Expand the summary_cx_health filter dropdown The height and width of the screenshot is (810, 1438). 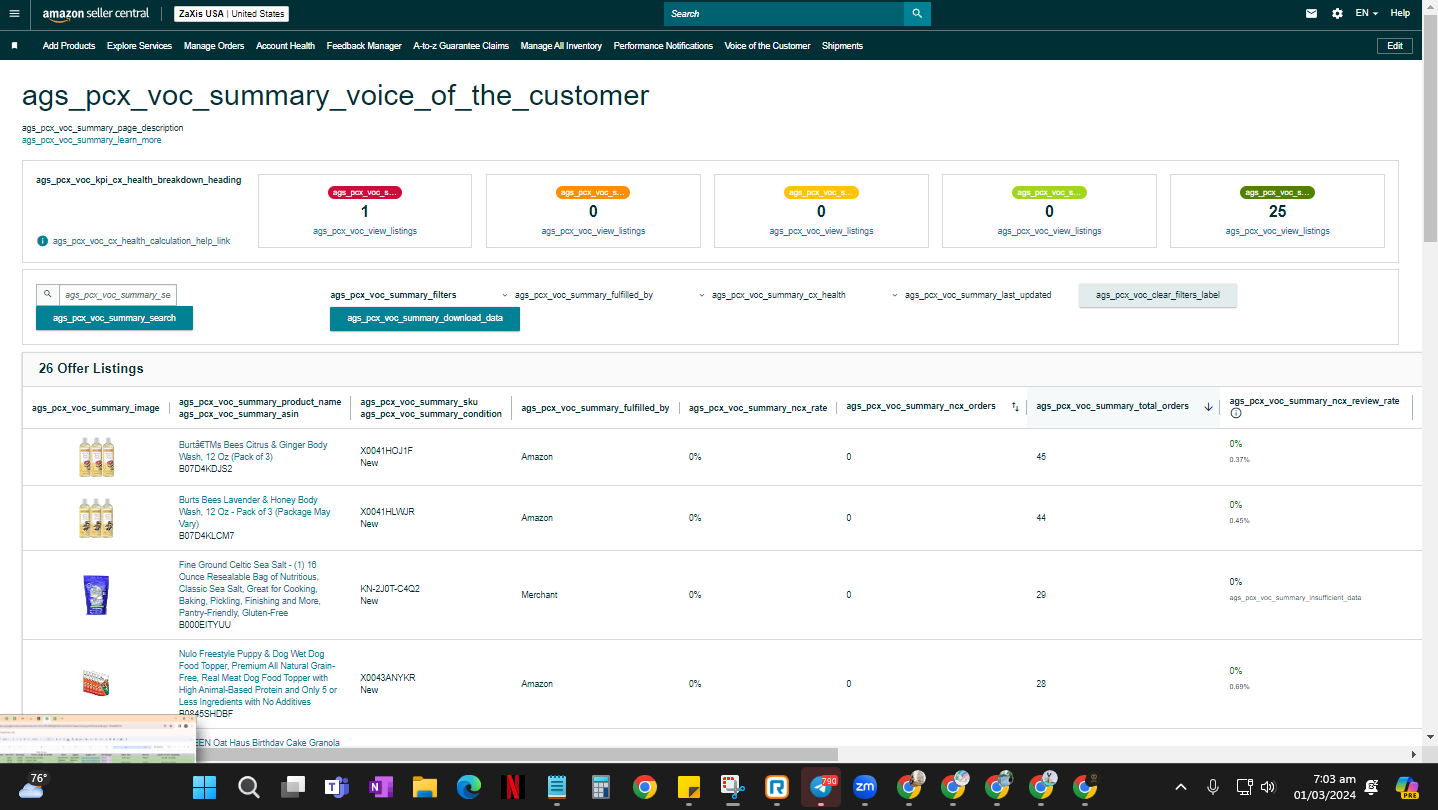pos(772,295)
